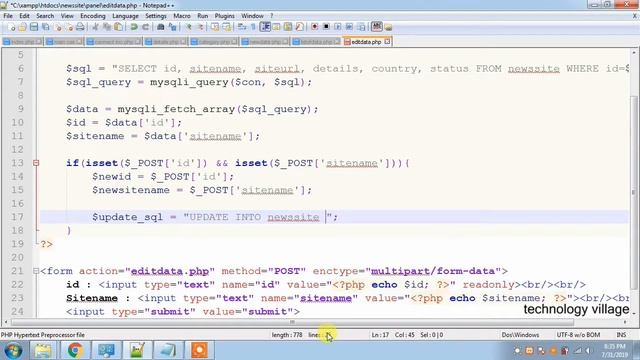This screenshot has width=640, height=360.
Task: Click horizontal scrollbar left arrow
Action: pyautogui.click(x=6, y=322)
